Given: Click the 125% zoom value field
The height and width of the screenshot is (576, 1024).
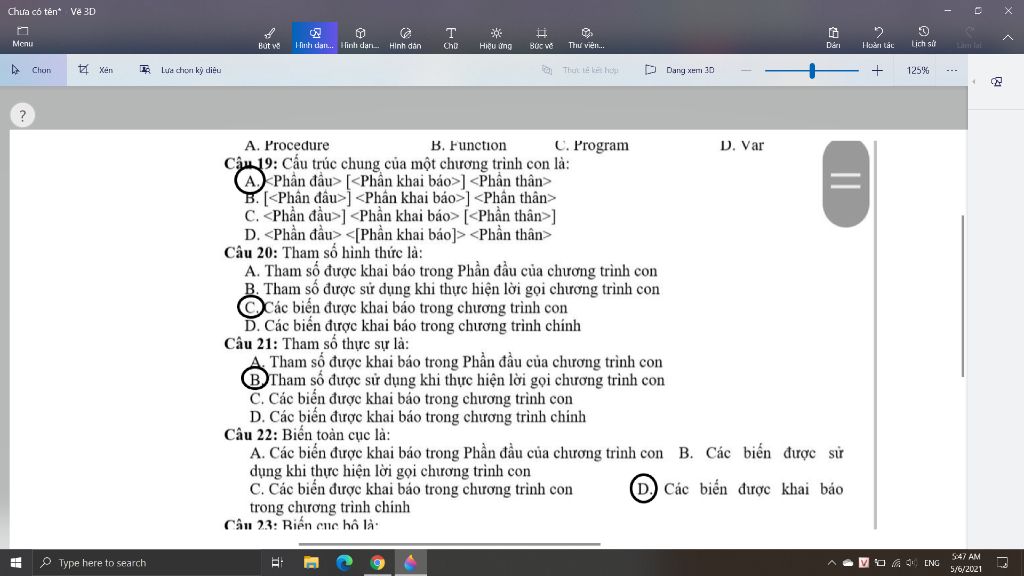Looking at the screenshot, I should pos(918,70).
